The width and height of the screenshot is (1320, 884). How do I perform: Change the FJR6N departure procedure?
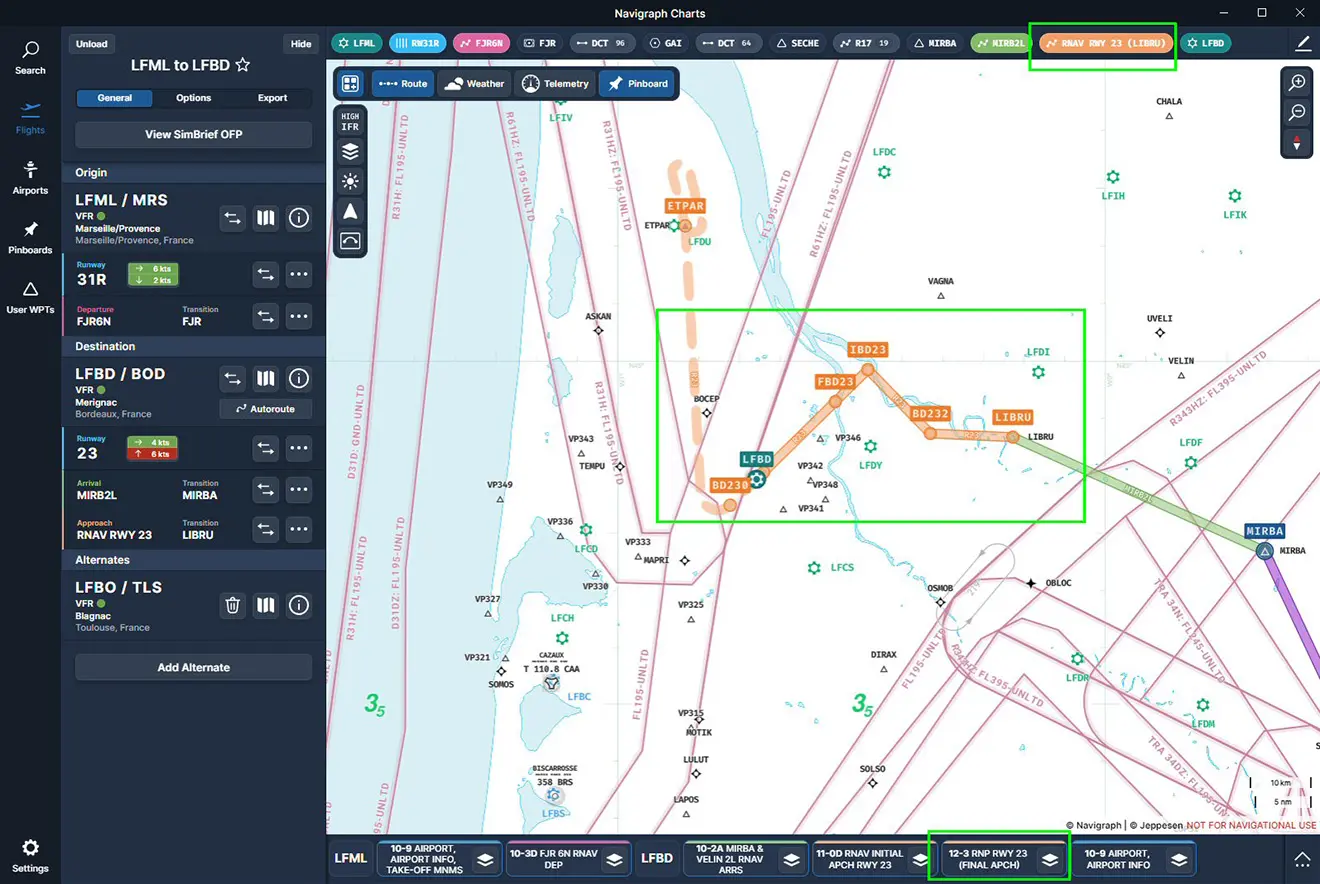coord(265,316)
